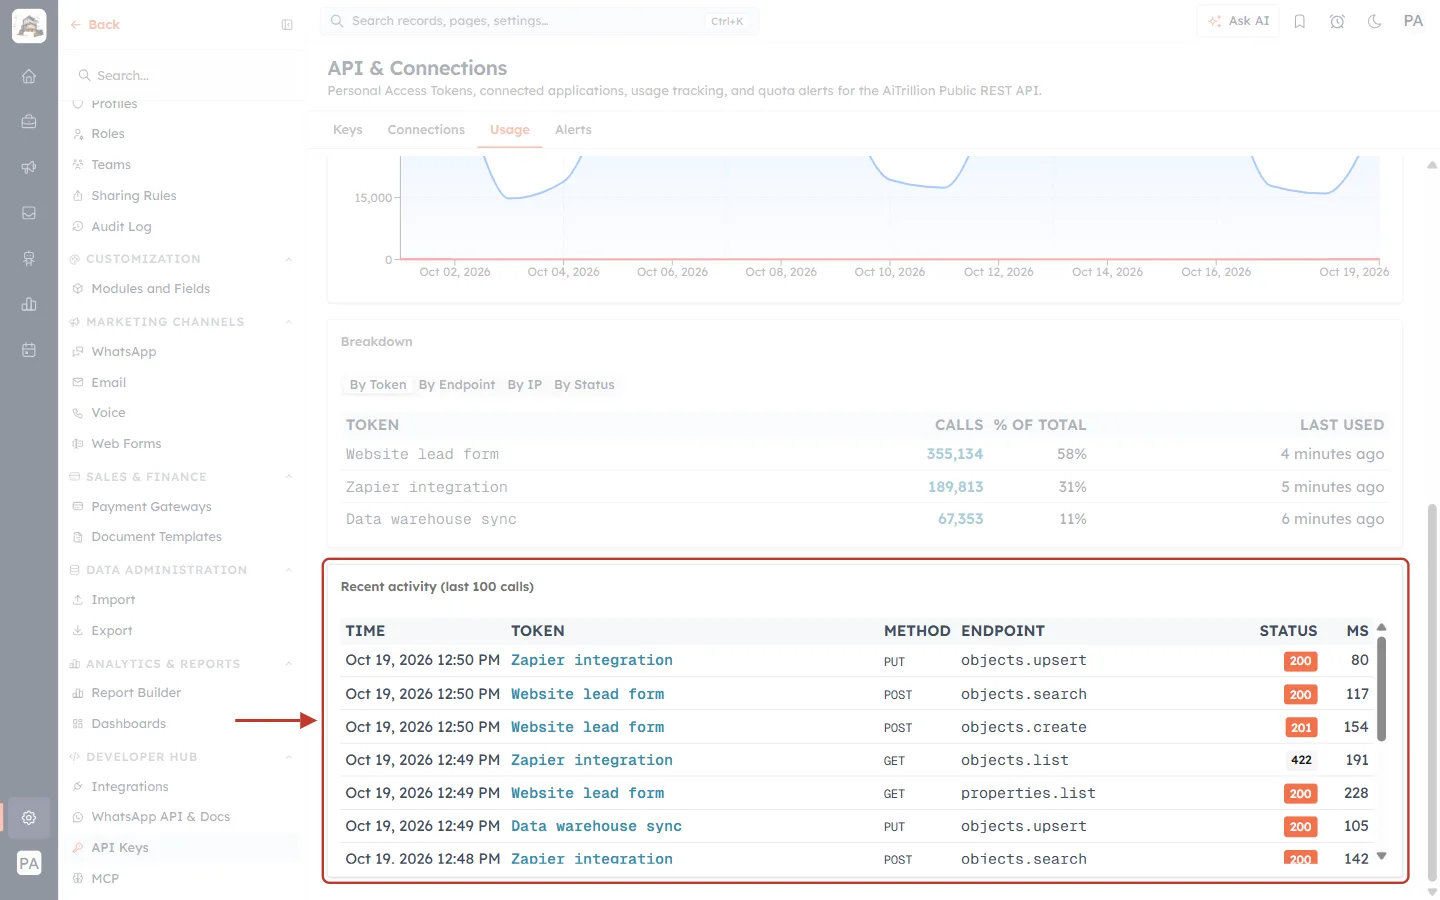
Task: Open the settings gear in left rail
Action: click(29, 817)
